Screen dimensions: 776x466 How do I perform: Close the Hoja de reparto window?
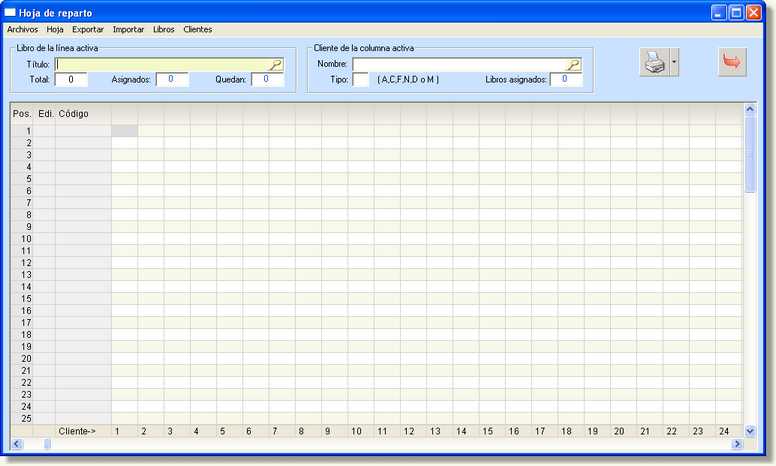(x=753, y=12)
